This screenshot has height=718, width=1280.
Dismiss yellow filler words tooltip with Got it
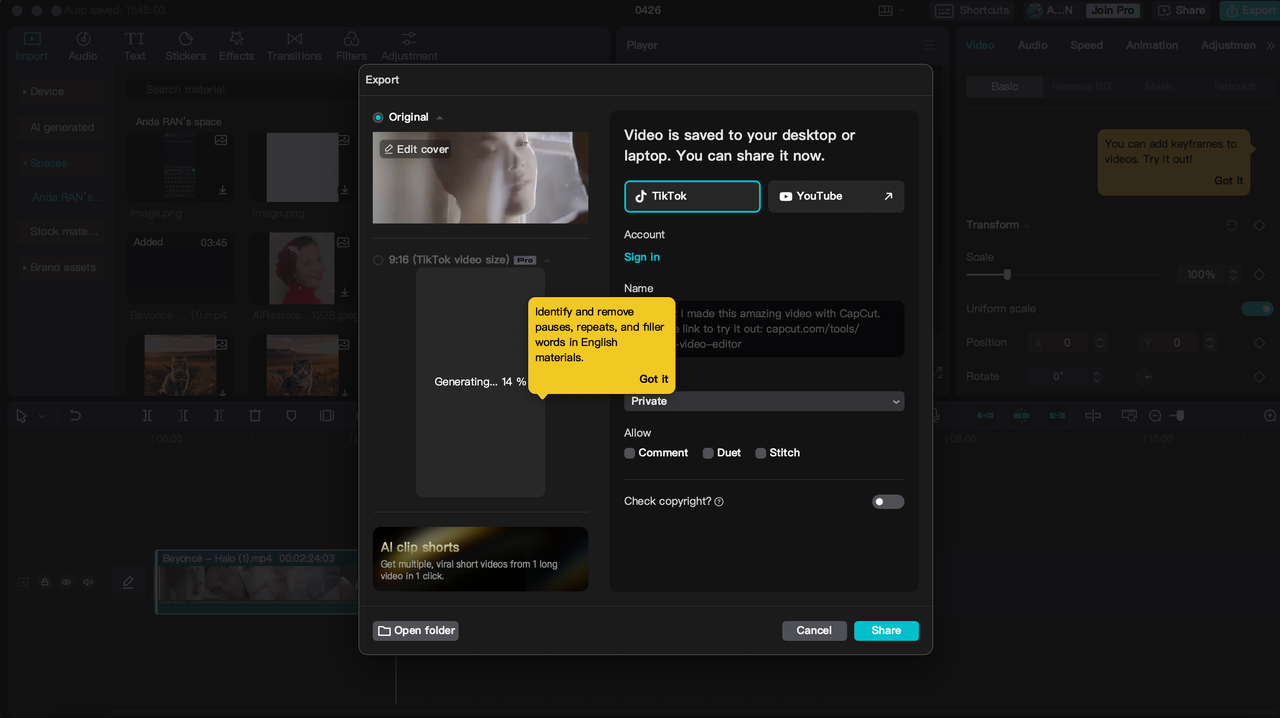click(x=654, y=379)
